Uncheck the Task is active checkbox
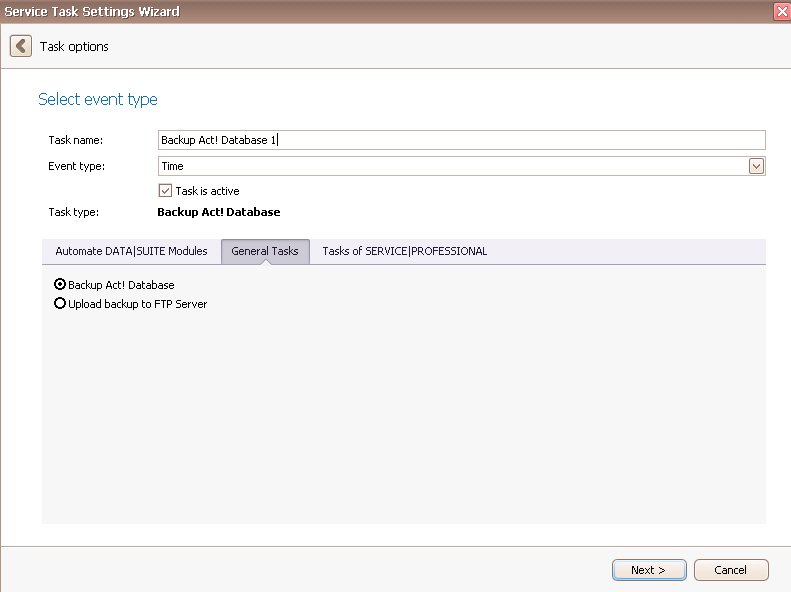Image resolution: width=791 pixels, height=592 pixels. click(165, 191)
